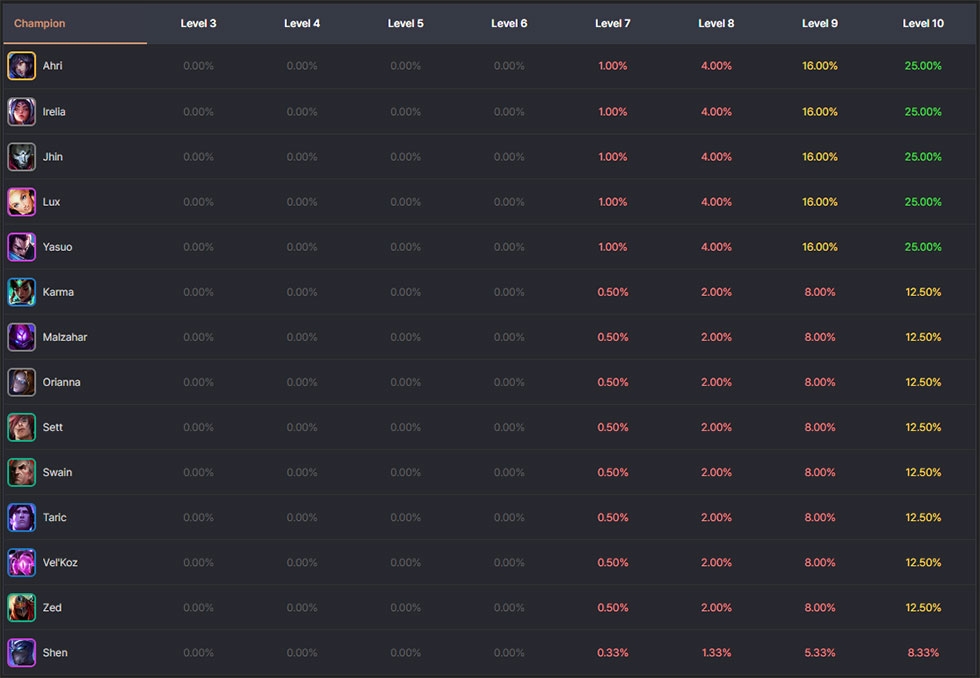Image resolution: width=980 pixels, height=678 pixels.
Task: Open the Yasuo champion name link
Action: coord(58,247)
